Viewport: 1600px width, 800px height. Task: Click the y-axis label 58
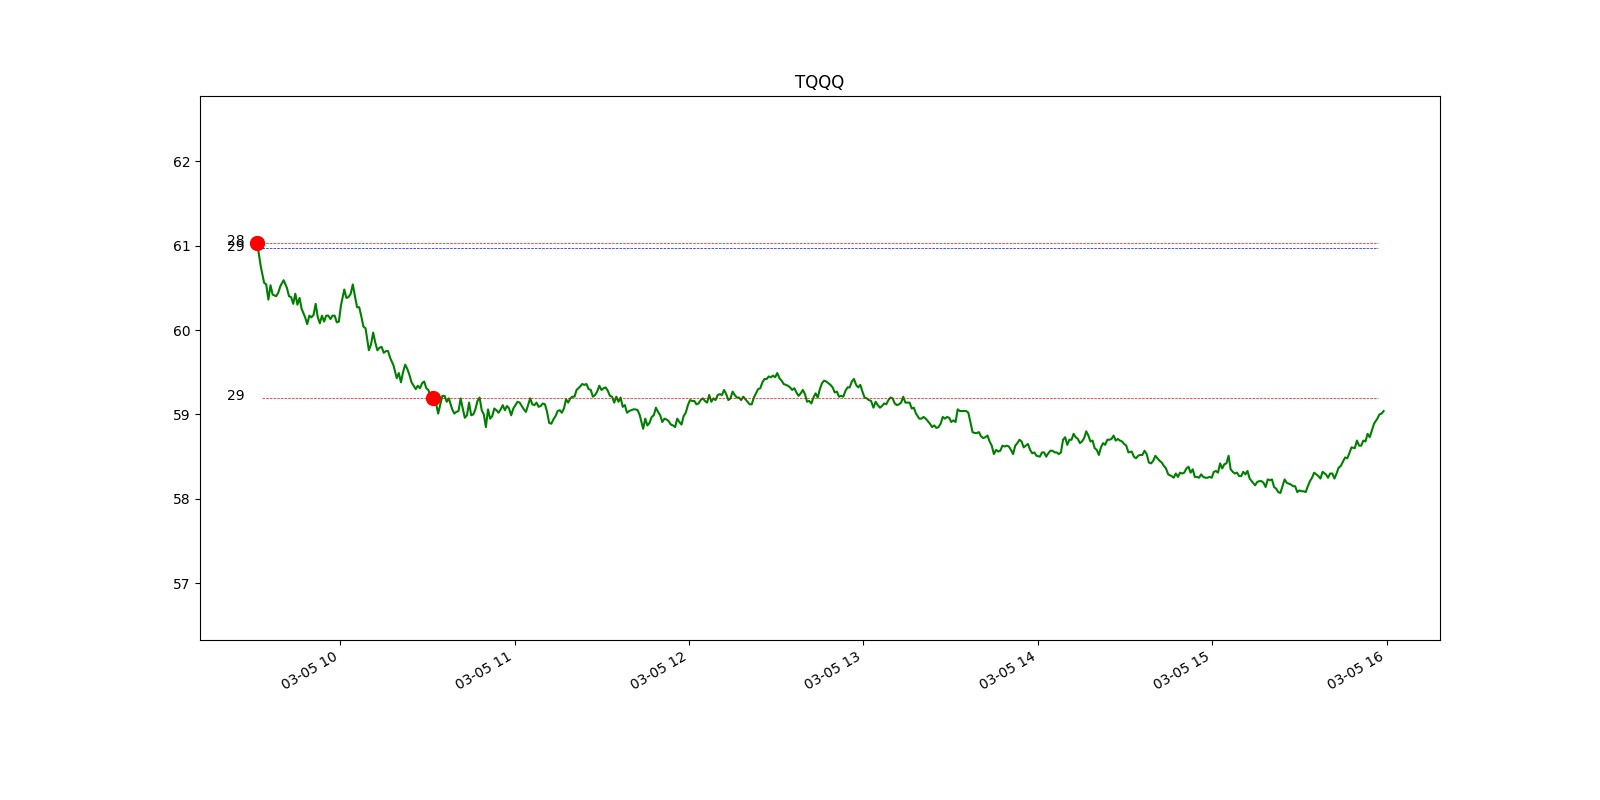[x=181, y=499]
